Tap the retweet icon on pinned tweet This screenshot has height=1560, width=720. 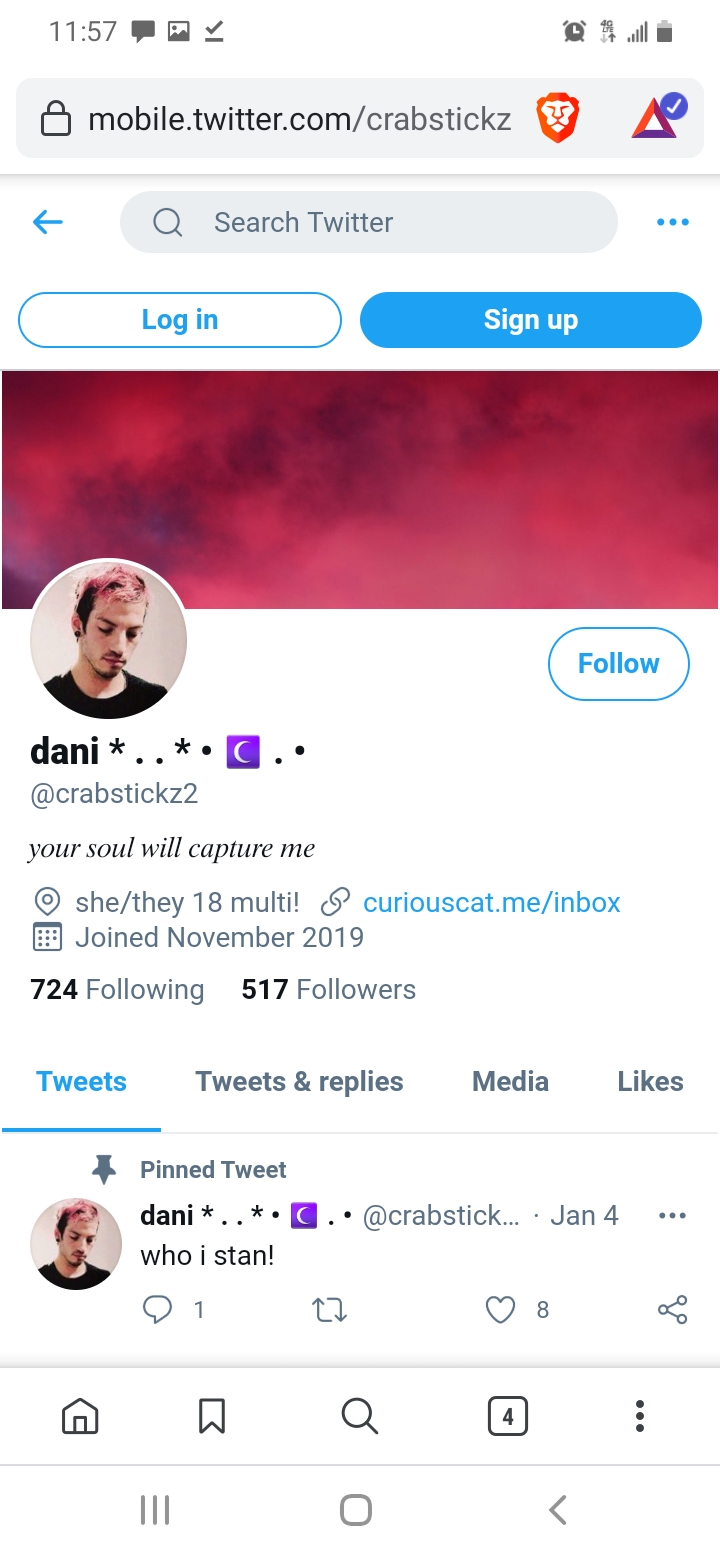pyautogui.click(x=330, y=1310)
